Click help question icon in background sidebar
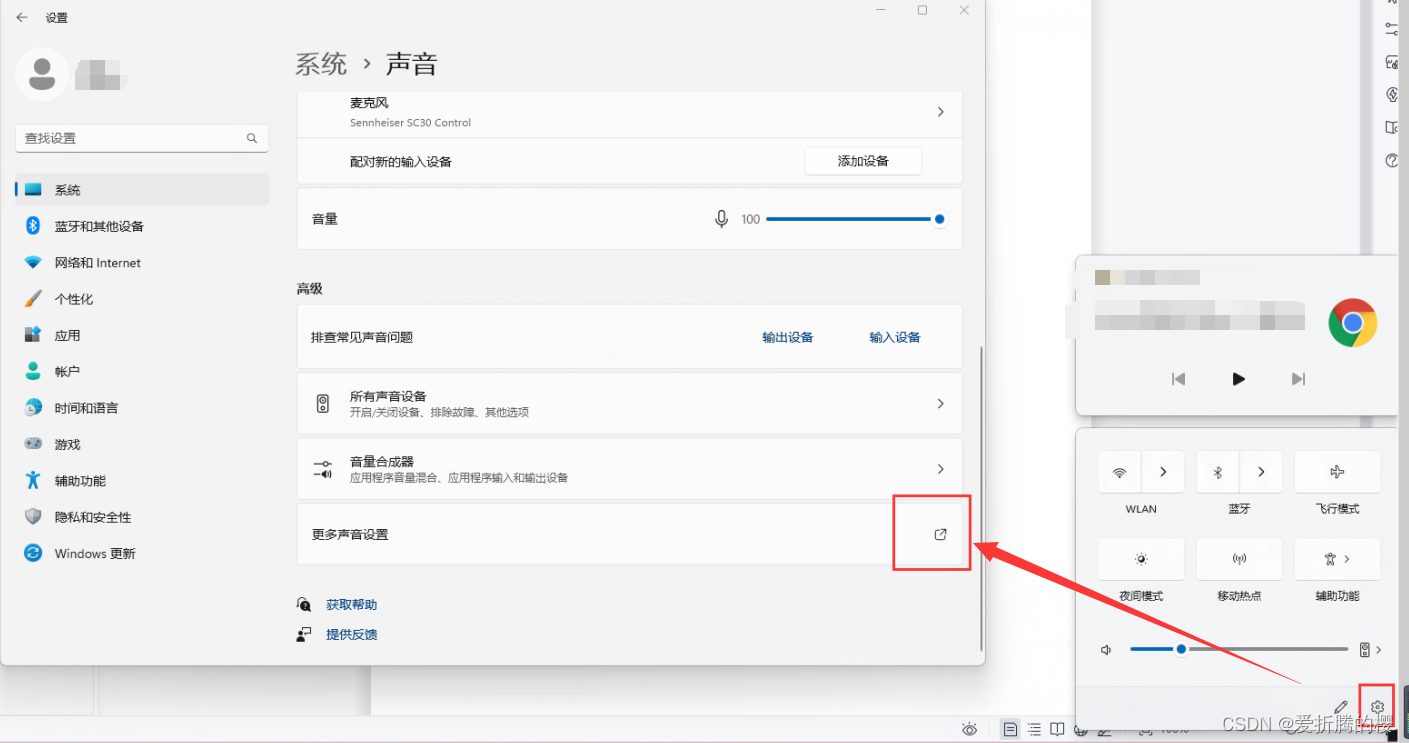 coord(1391,160)
